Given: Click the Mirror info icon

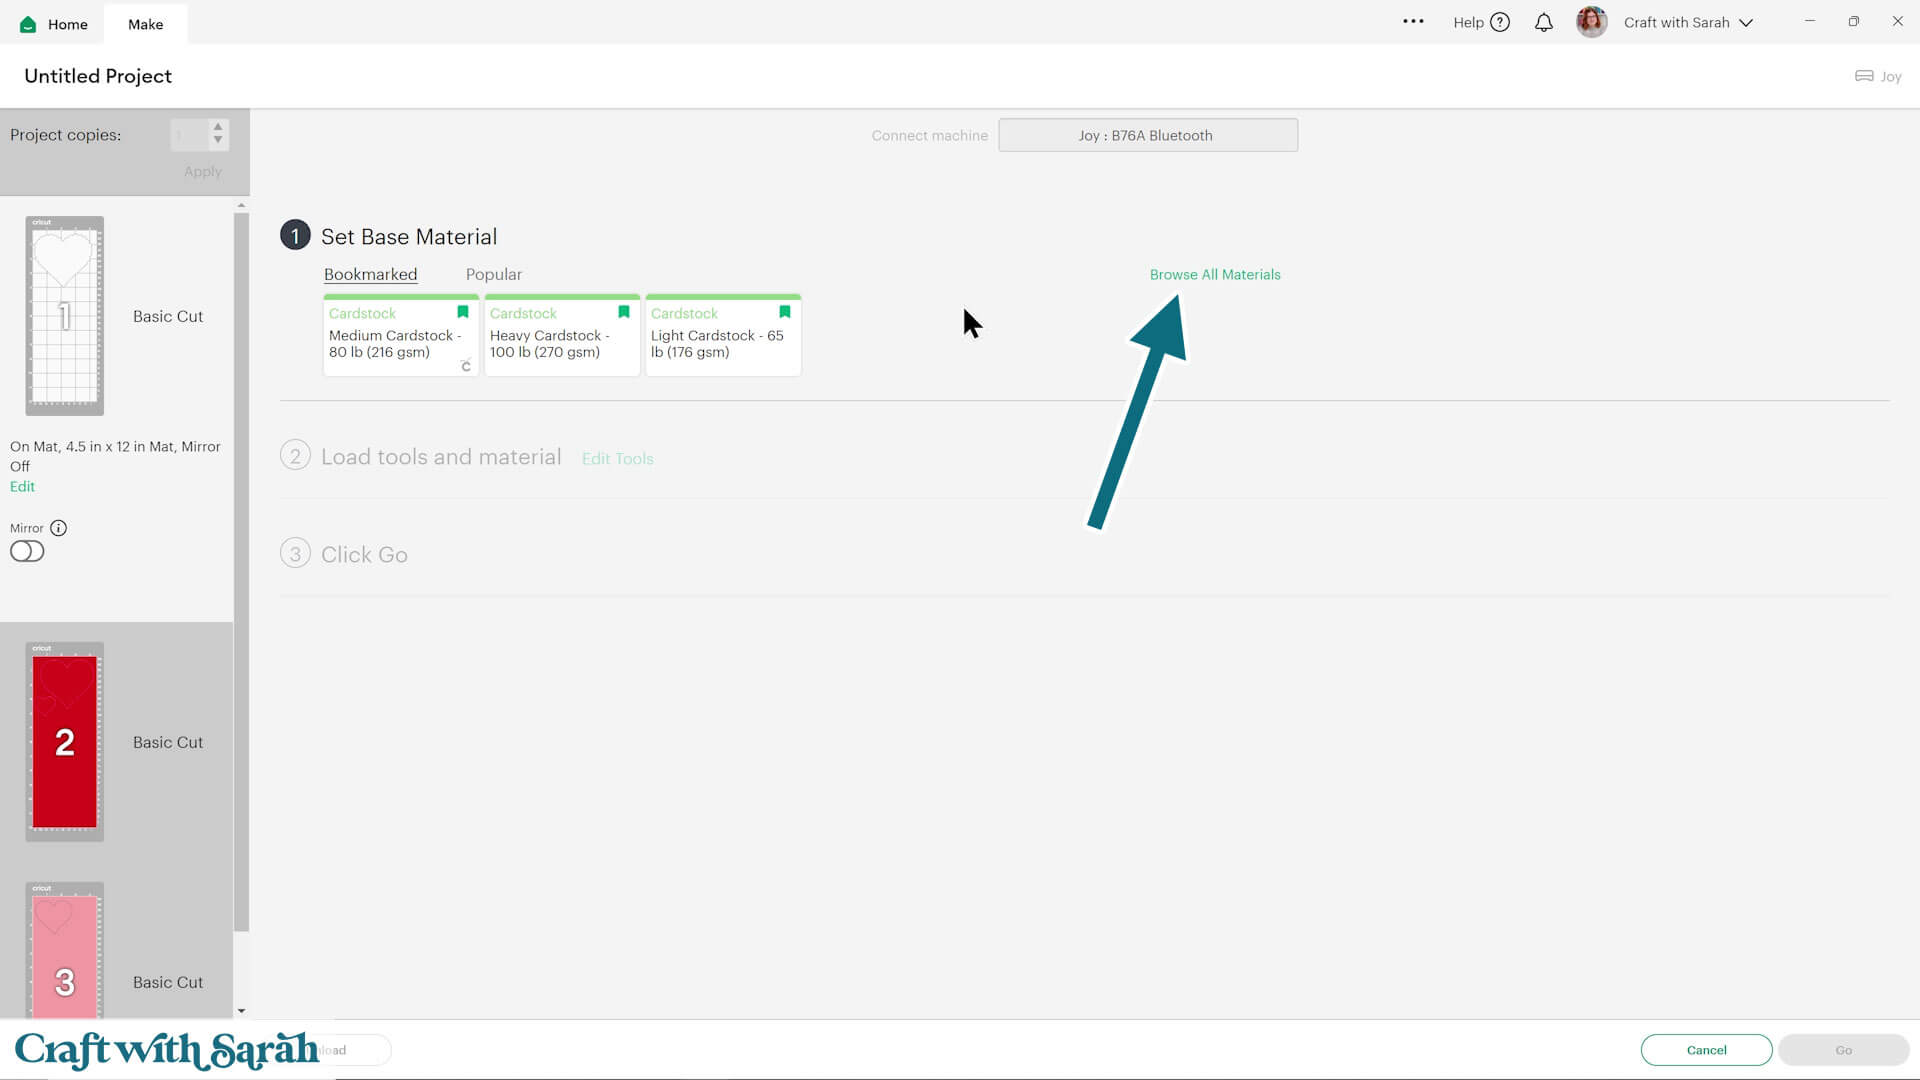Looking at the screenshot, I should 59,528.
